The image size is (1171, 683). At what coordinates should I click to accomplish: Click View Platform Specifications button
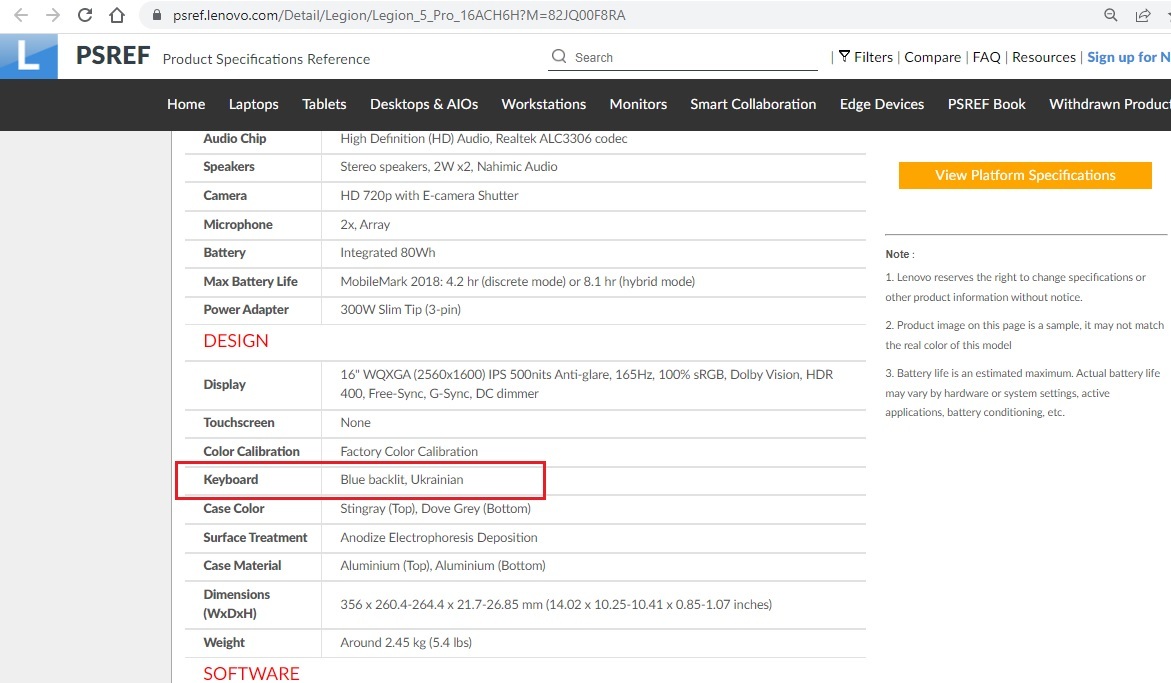(x=1025, y=175)
